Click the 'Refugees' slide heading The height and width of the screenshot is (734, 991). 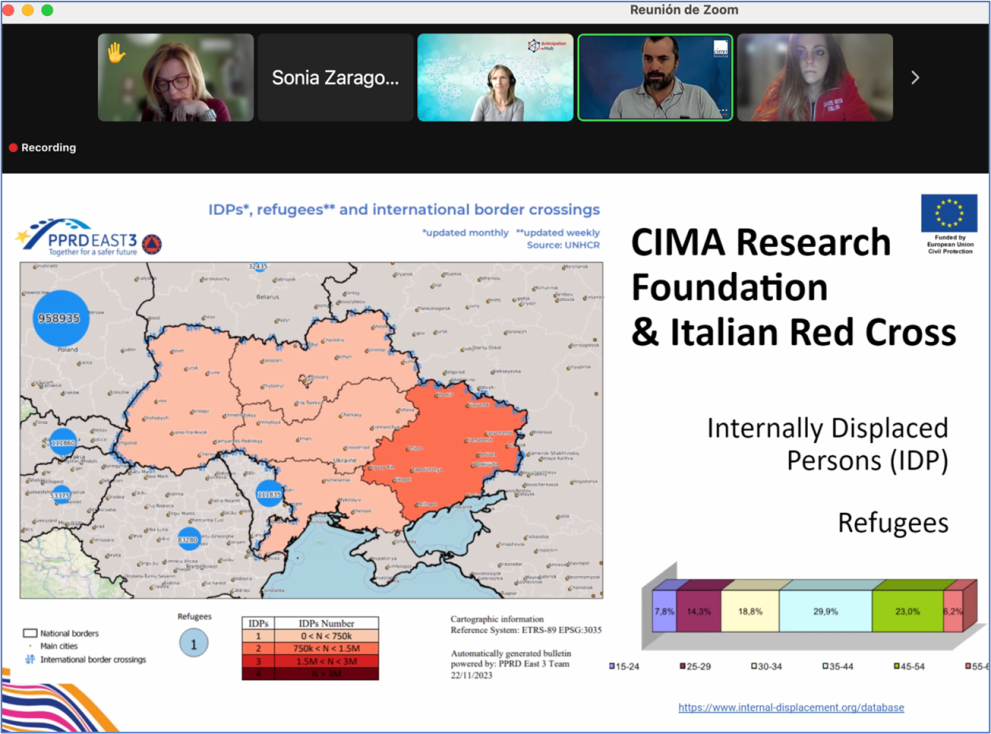(893, 523)
